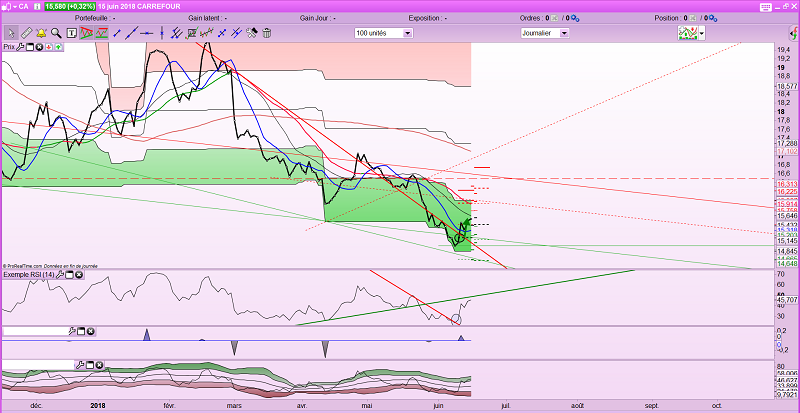Click Ordres cancel X button
800x413 pixels.
click(x=555, y=18)
